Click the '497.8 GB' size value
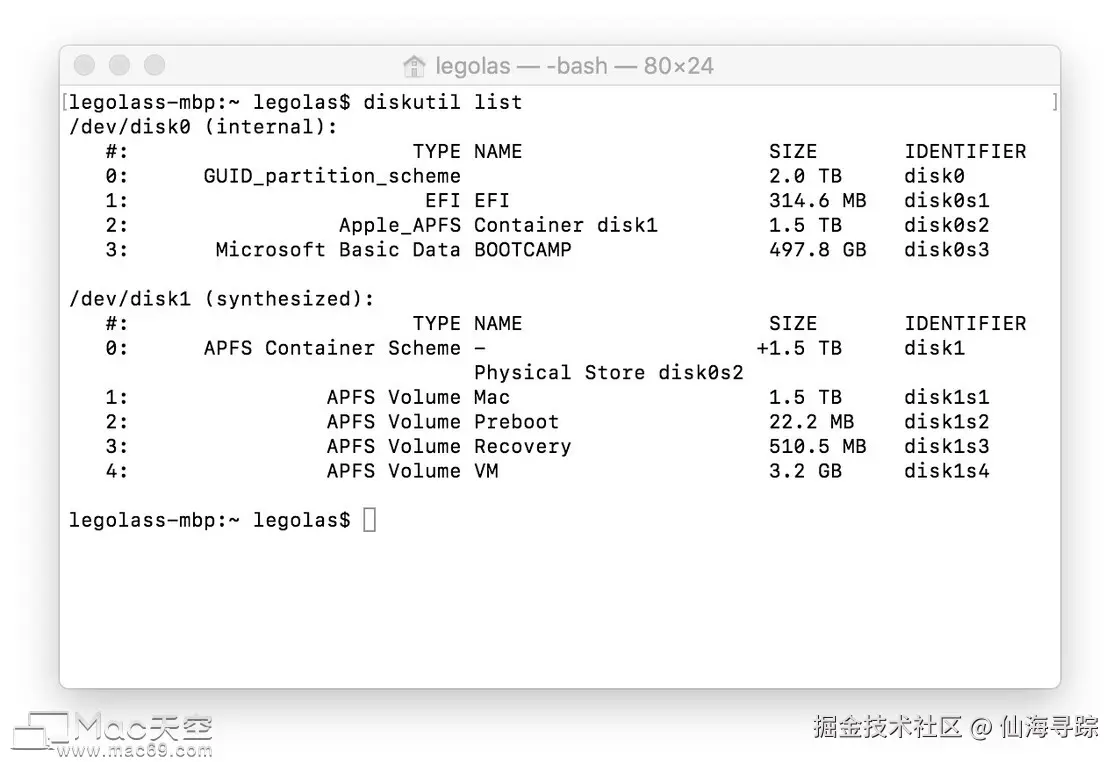 [x=817, y=250]
